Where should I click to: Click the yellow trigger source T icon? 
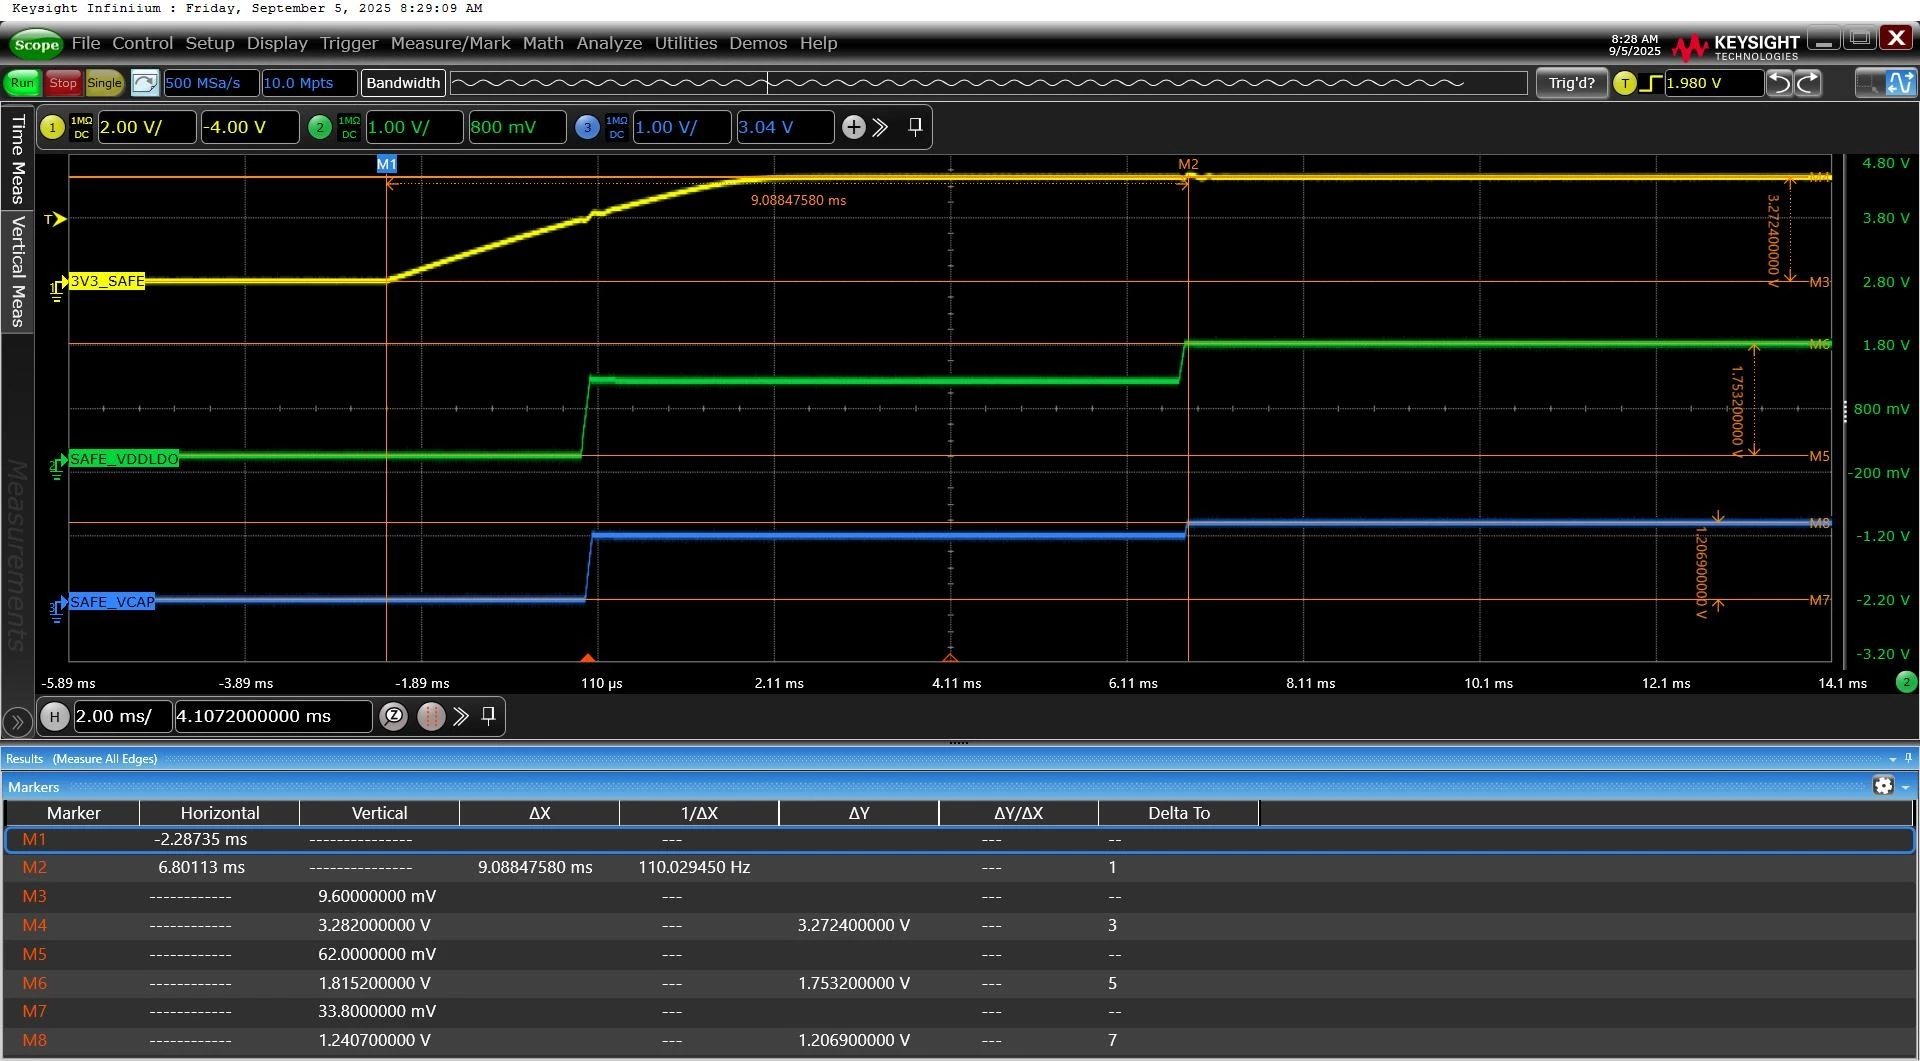point(1625,83)
